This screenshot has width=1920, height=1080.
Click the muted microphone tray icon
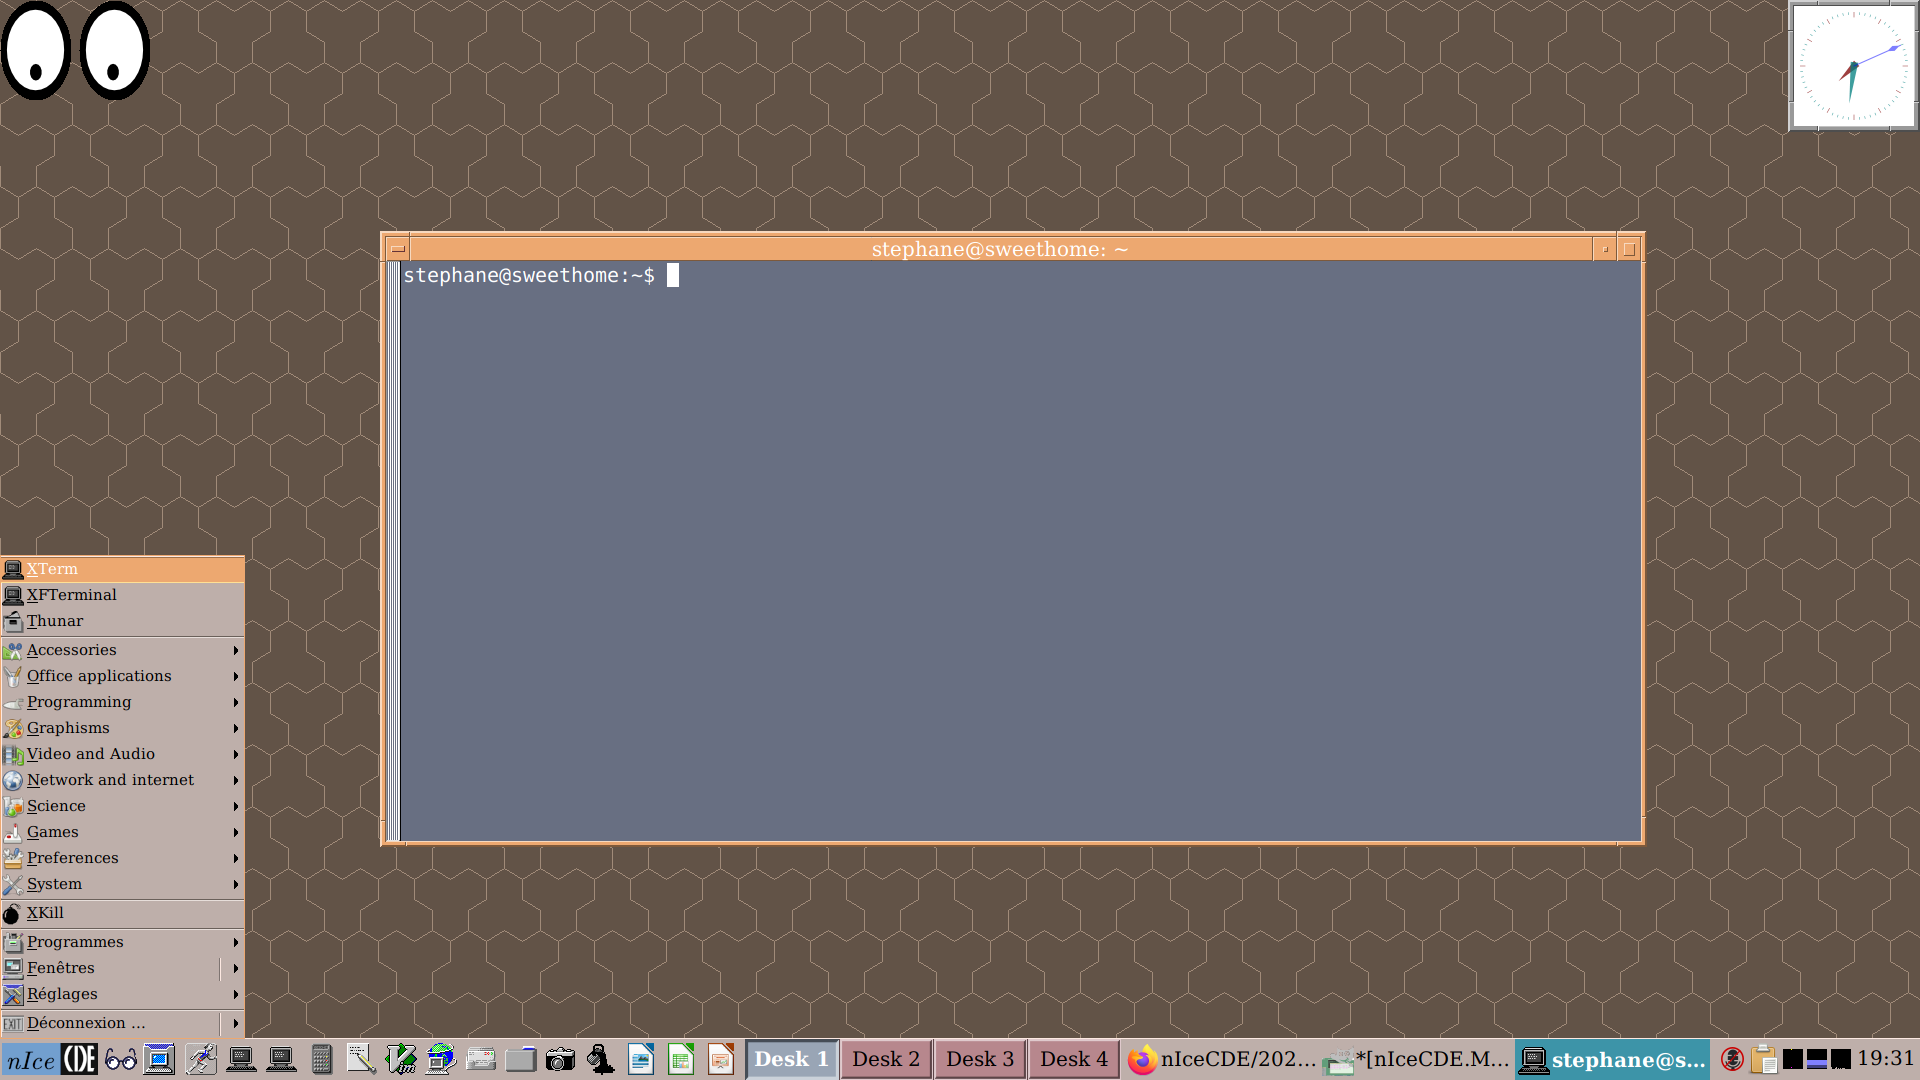coord(1733,1059)
